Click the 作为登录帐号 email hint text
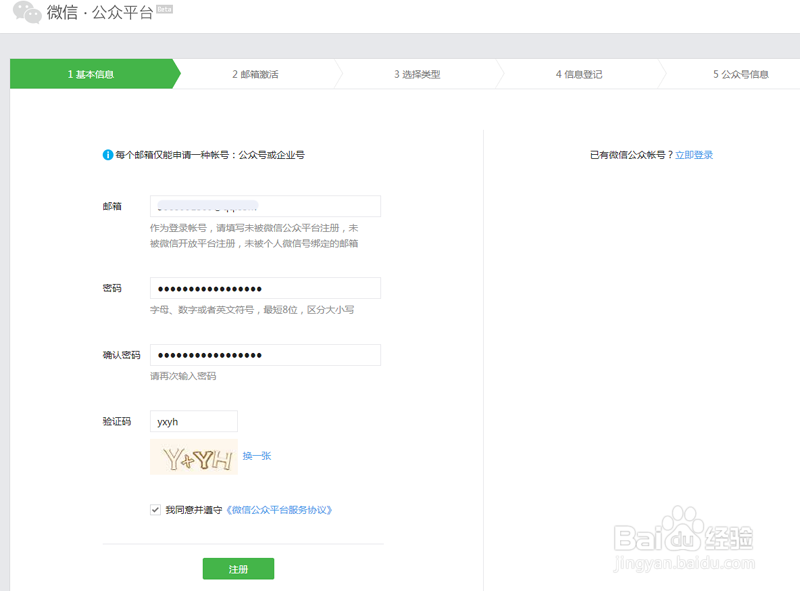Screen dimensions: 800x591 (254, 236)
